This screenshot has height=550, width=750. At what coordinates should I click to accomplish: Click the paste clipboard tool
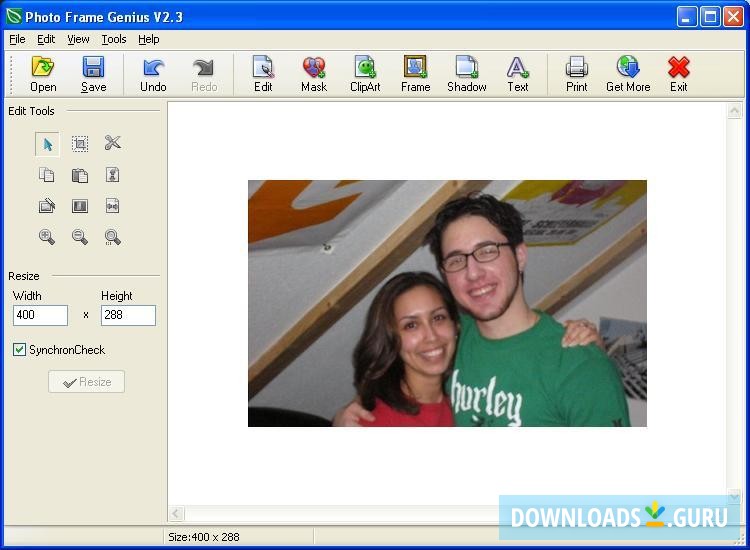tap(80, 176)
